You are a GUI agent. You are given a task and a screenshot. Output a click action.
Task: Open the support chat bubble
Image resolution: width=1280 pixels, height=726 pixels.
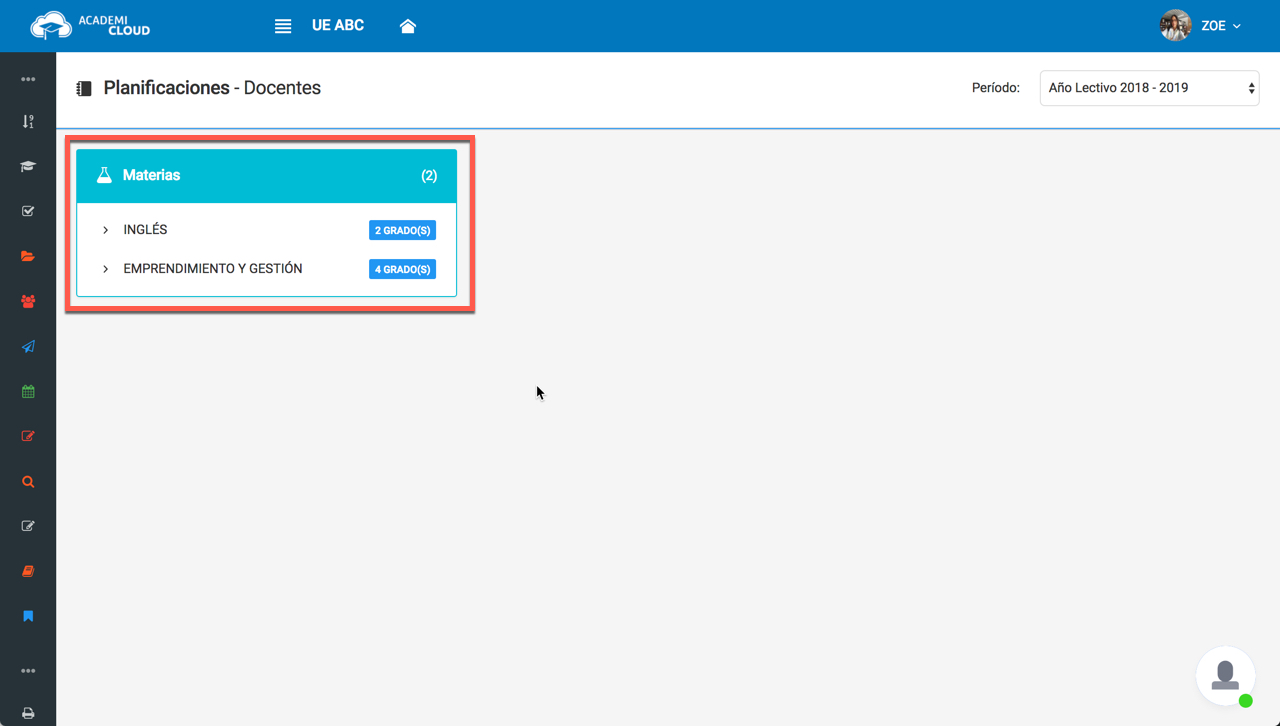point(1225,675)
